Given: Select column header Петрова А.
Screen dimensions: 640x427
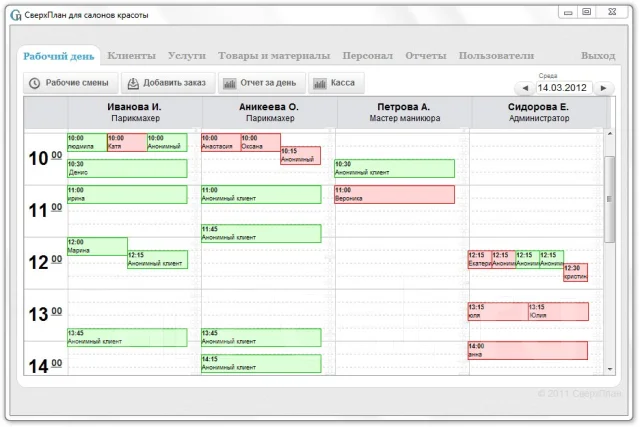Looking at the screenshot, I should click(404, 112).
